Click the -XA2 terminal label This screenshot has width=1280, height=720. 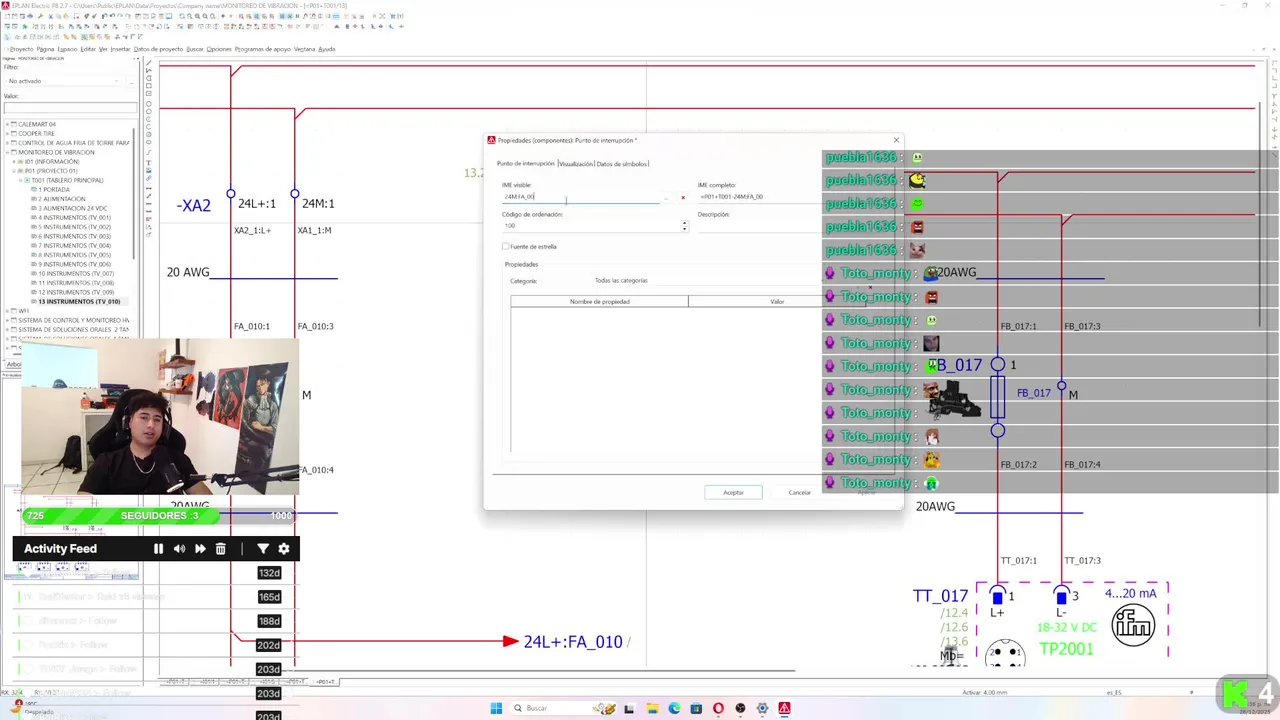click(x=193, y=205)
